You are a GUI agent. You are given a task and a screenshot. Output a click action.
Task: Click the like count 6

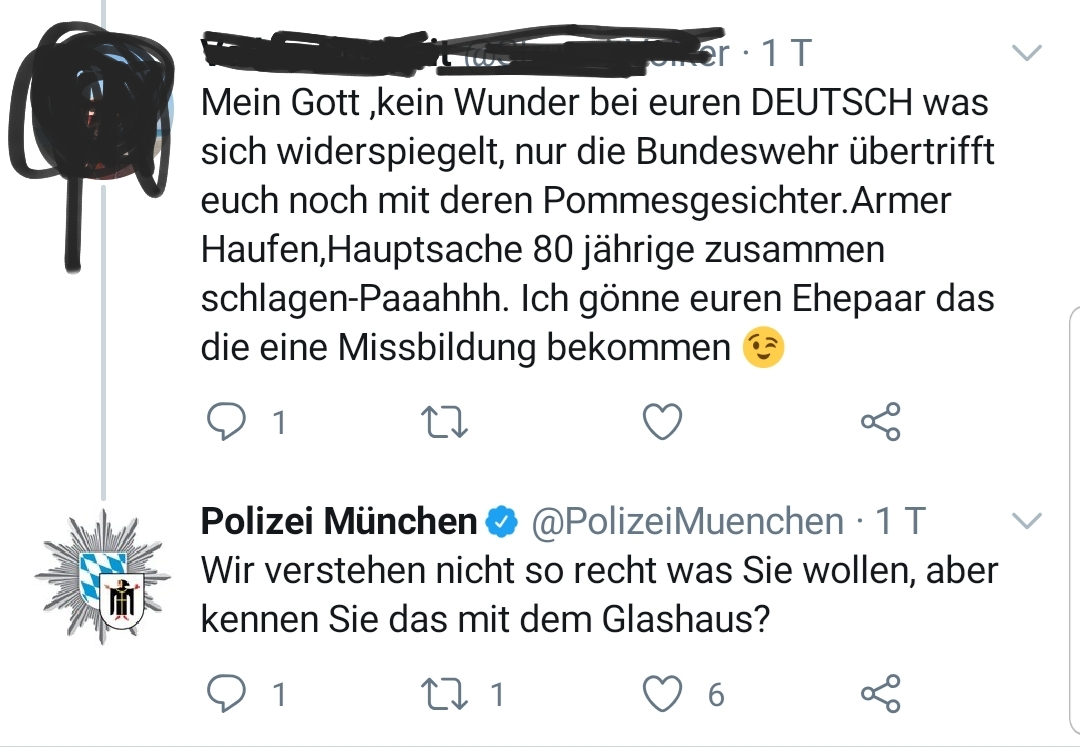point(716,694)
